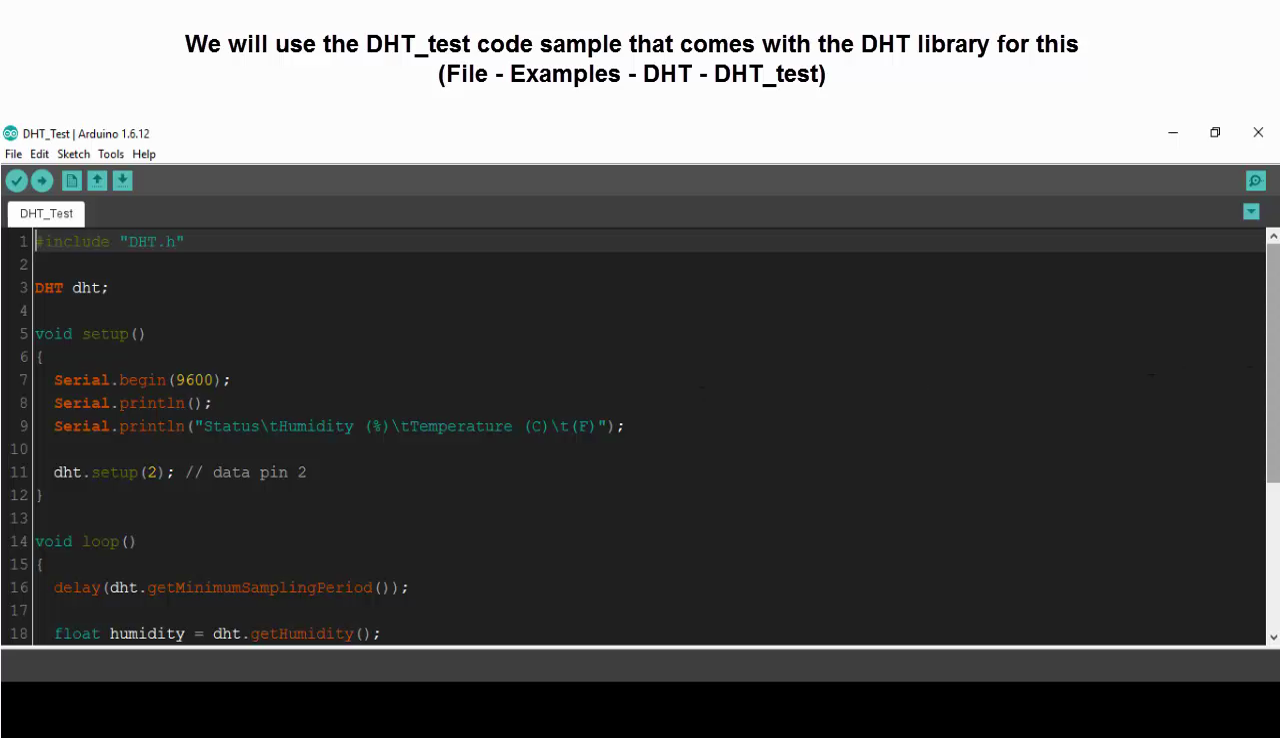1280x738 pixels.
Task: Click the Open sketch up-arrow icon
Action: (97, 181)
